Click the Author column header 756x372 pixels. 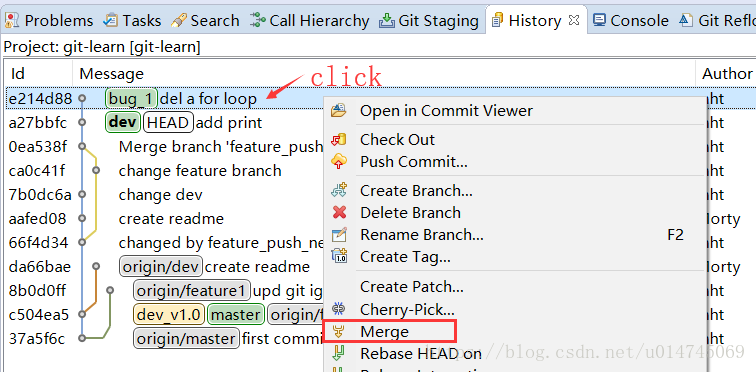pos(727,74)
